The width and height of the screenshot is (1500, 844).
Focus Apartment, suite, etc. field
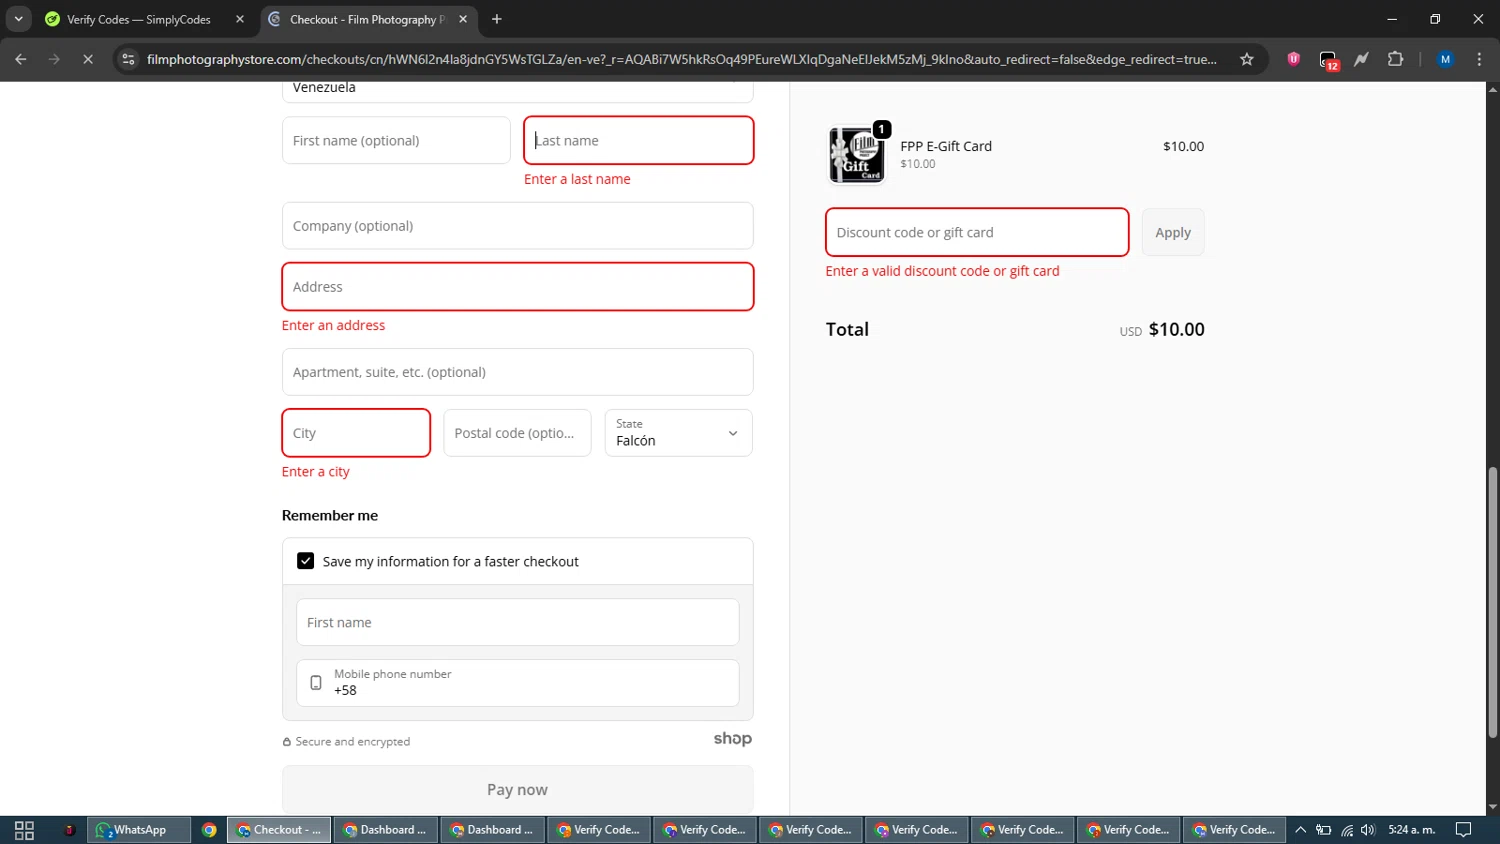[x=518, y=372]
